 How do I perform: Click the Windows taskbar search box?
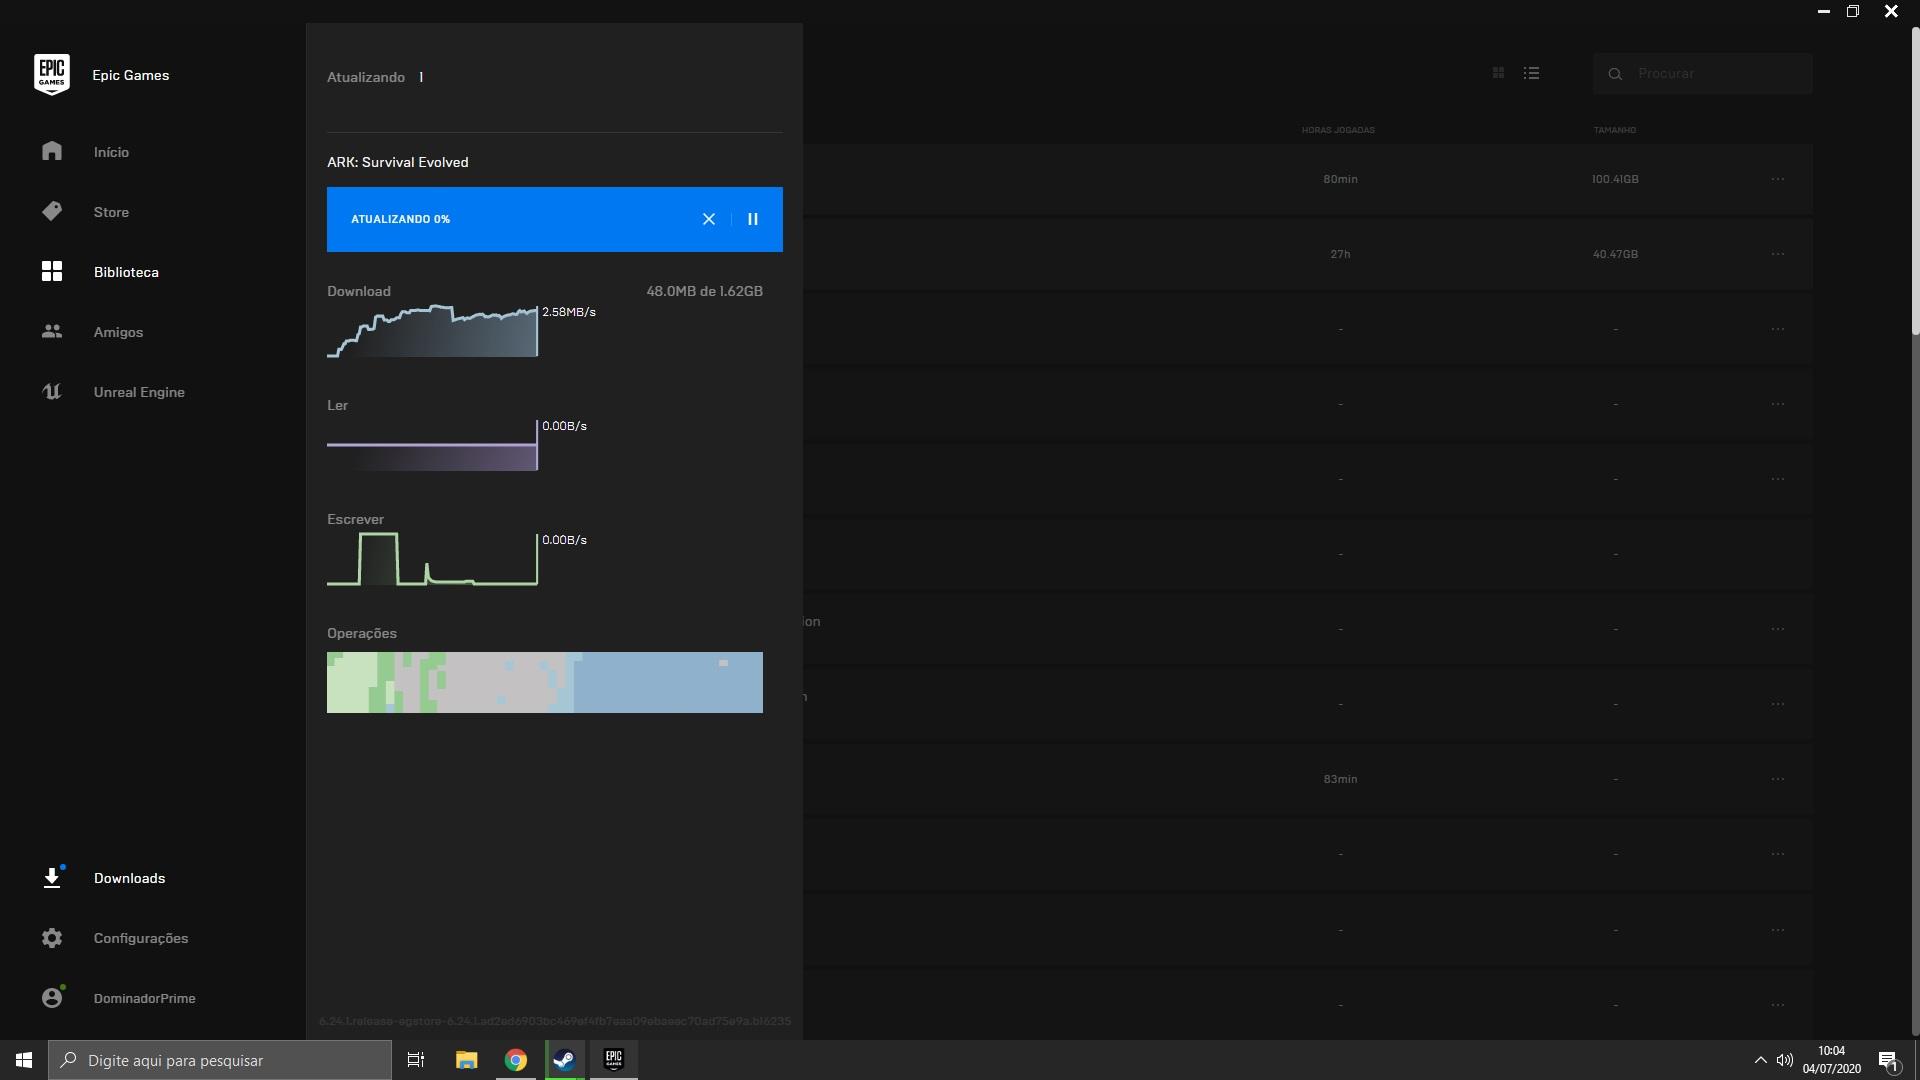point(220,1060)
